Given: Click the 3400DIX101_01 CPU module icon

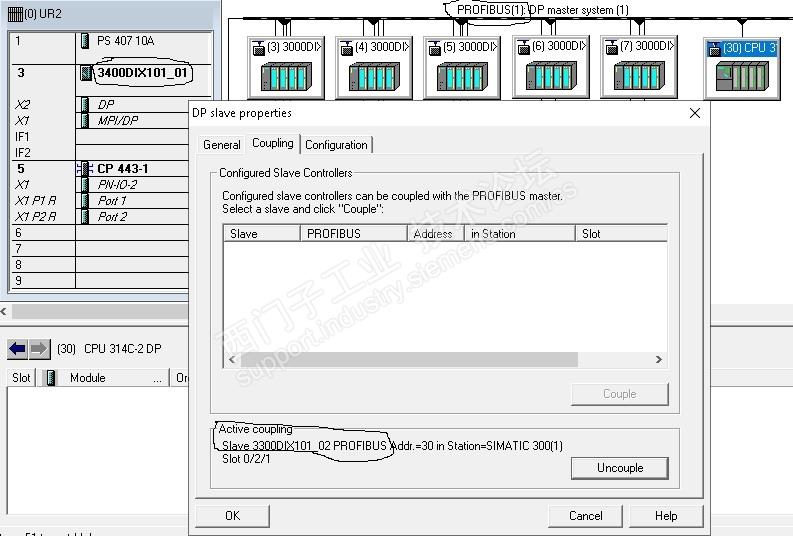Looking at the screenshot, I should coord(86,73).
